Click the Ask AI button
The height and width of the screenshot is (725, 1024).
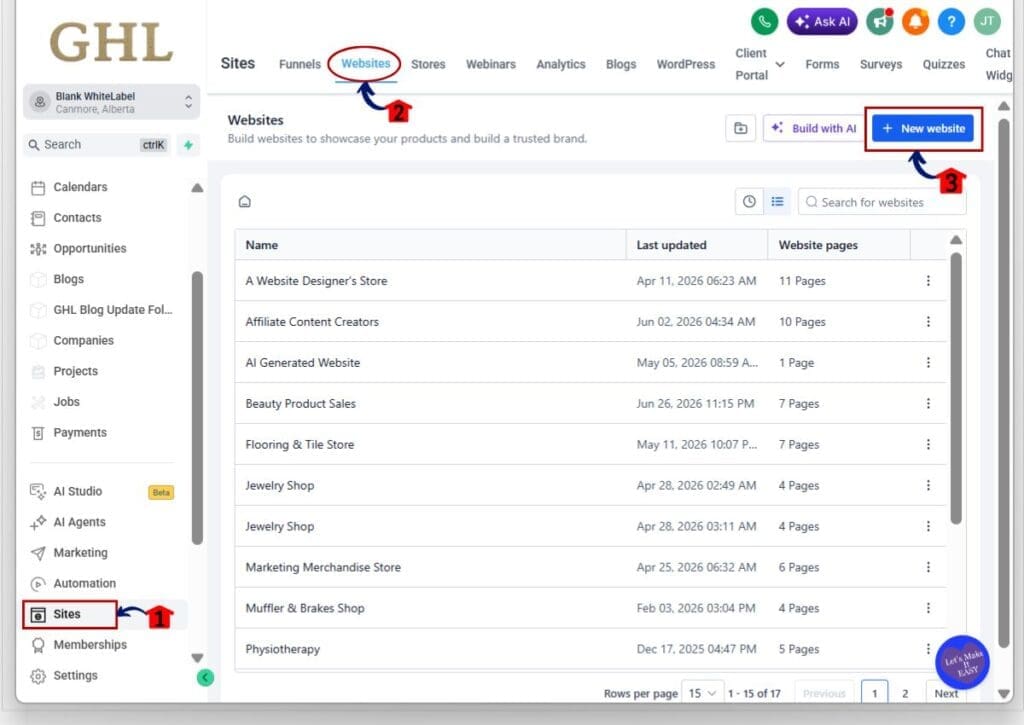click(822, 22)
